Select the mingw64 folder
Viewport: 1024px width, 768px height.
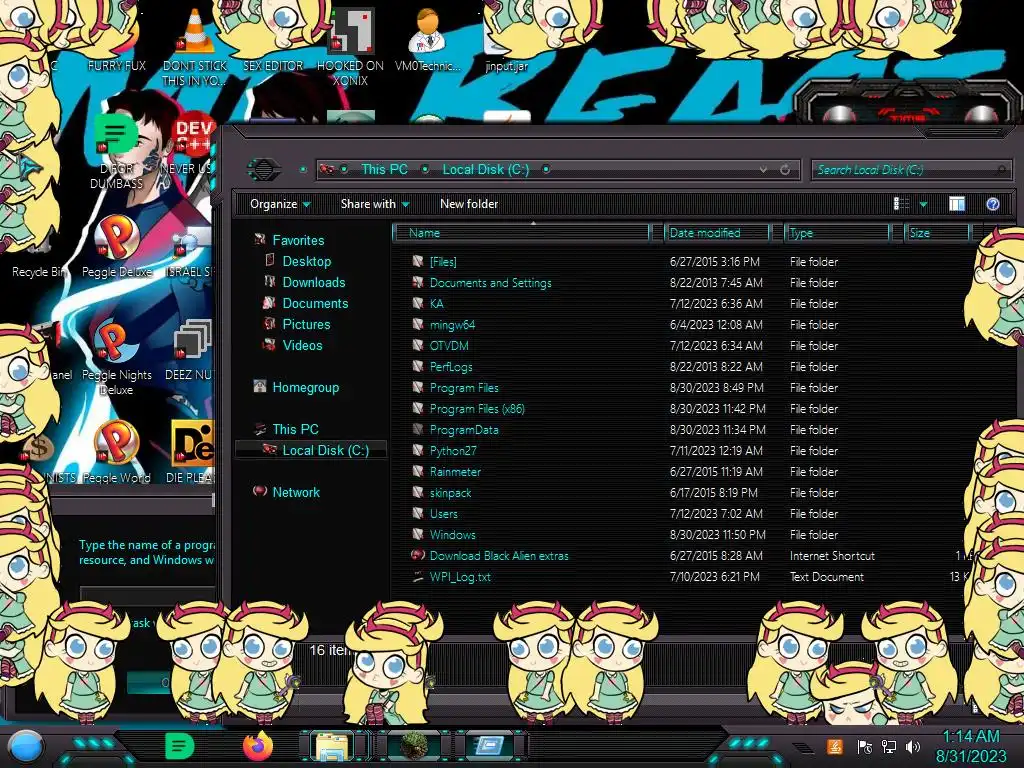pos(452,325)
